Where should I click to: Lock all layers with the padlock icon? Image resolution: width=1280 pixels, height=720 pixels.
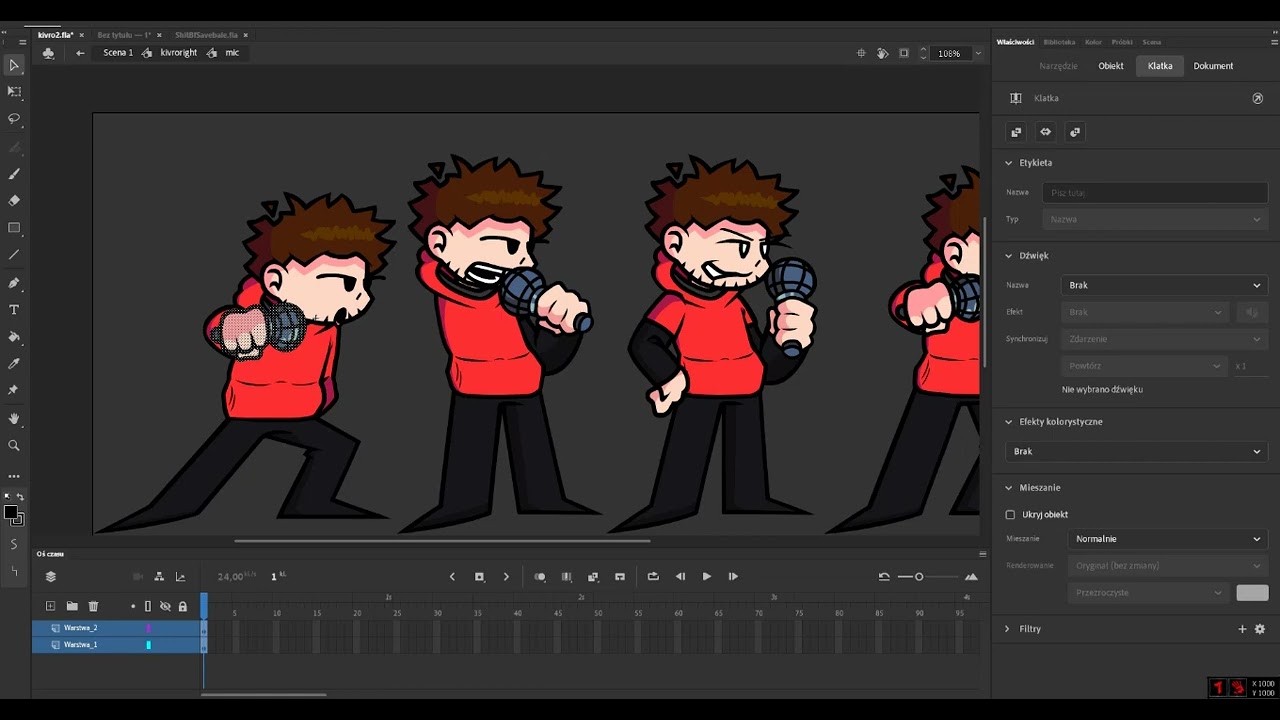point(182,606)
